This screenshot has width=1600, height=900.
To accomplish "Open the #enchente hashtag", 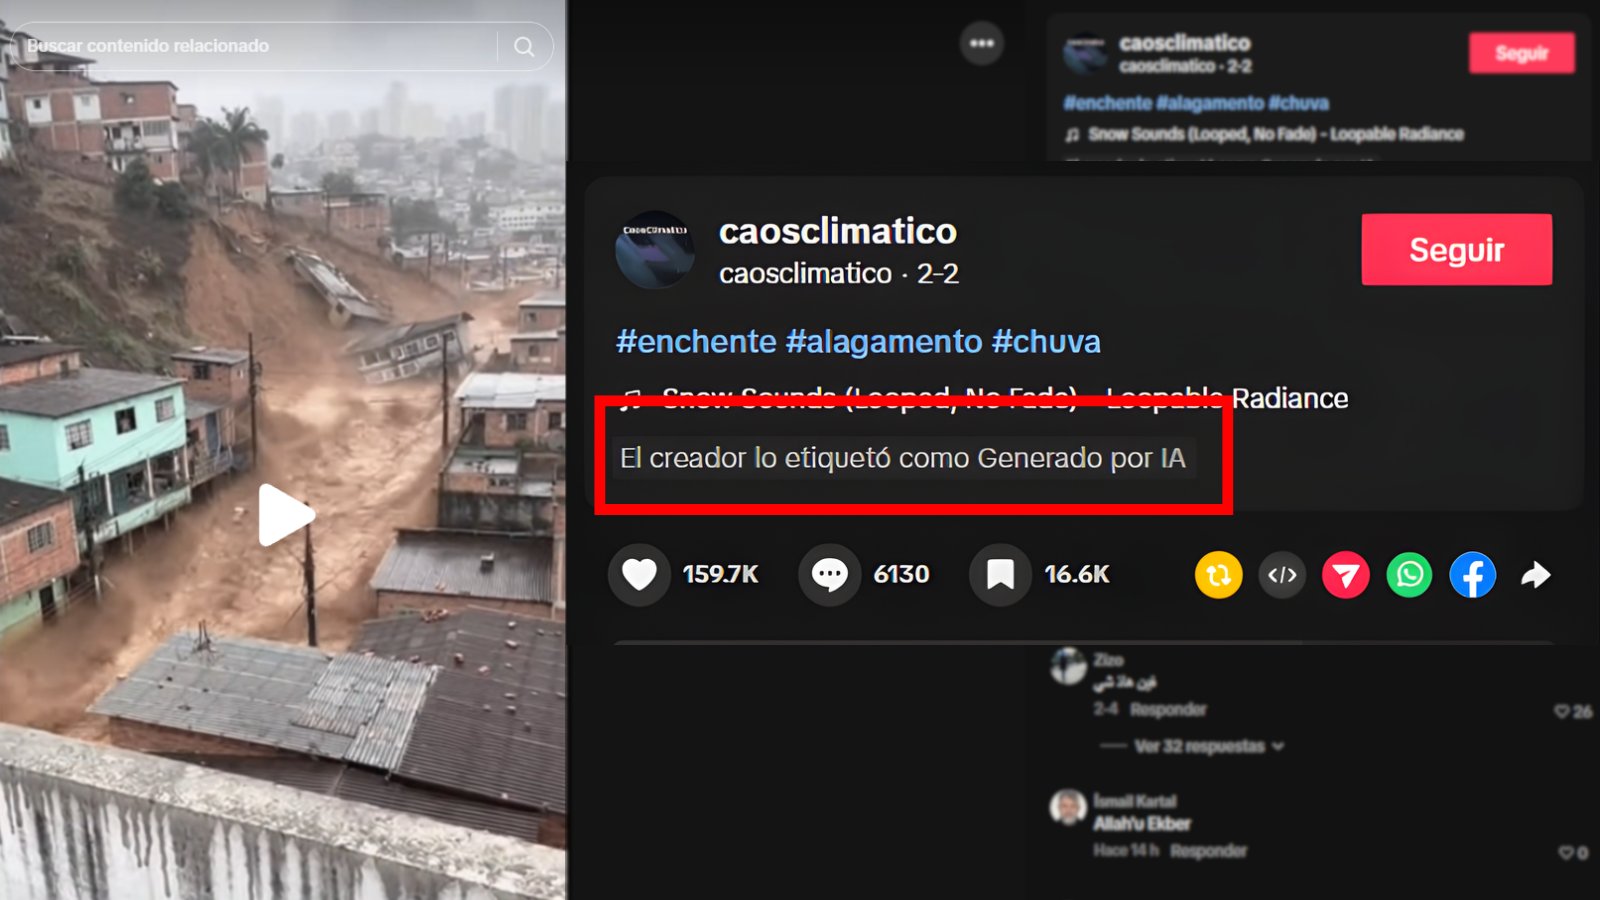I will coord(696,342).
